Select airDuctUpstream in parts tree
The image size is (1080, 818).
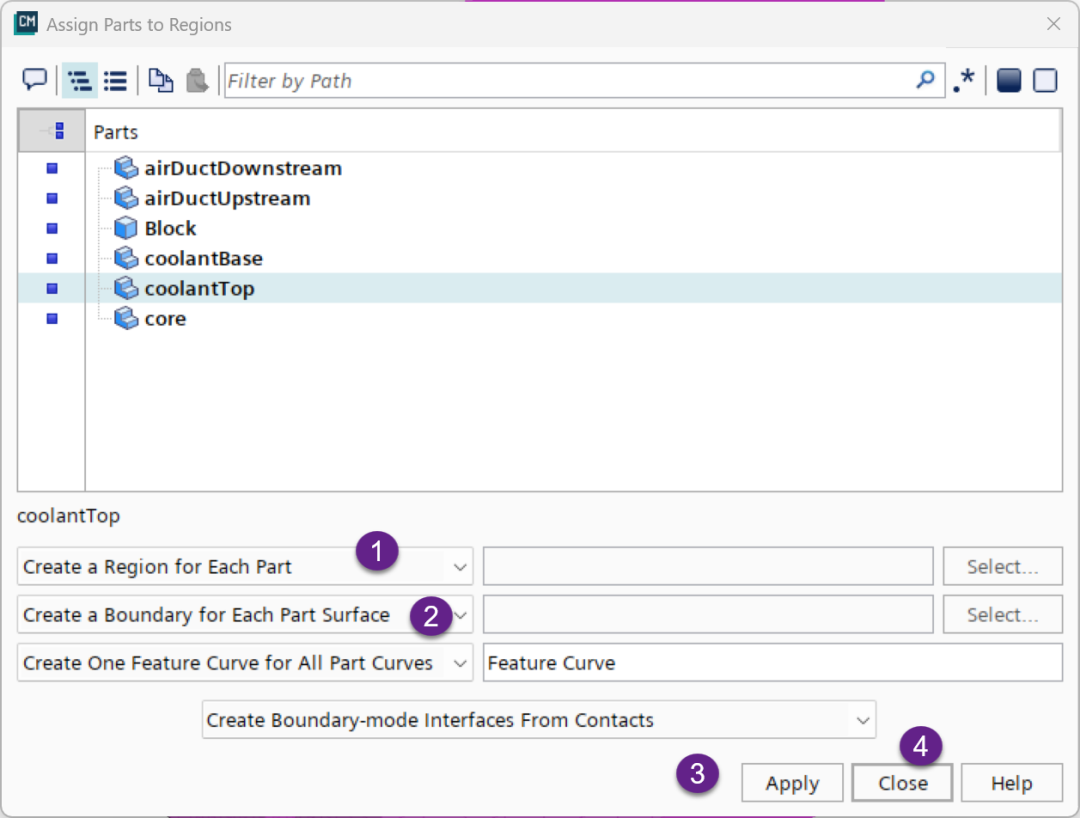[227, 198]
